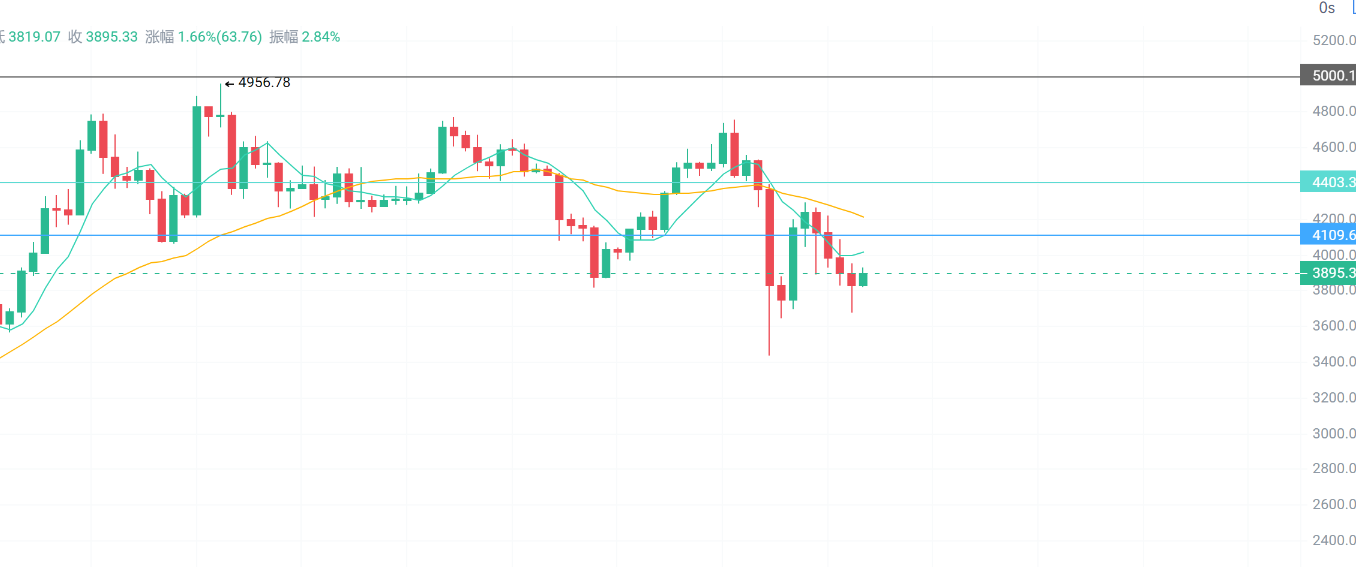
Task: Select the green 3895.3 current price label
Action: [1328, 273]
